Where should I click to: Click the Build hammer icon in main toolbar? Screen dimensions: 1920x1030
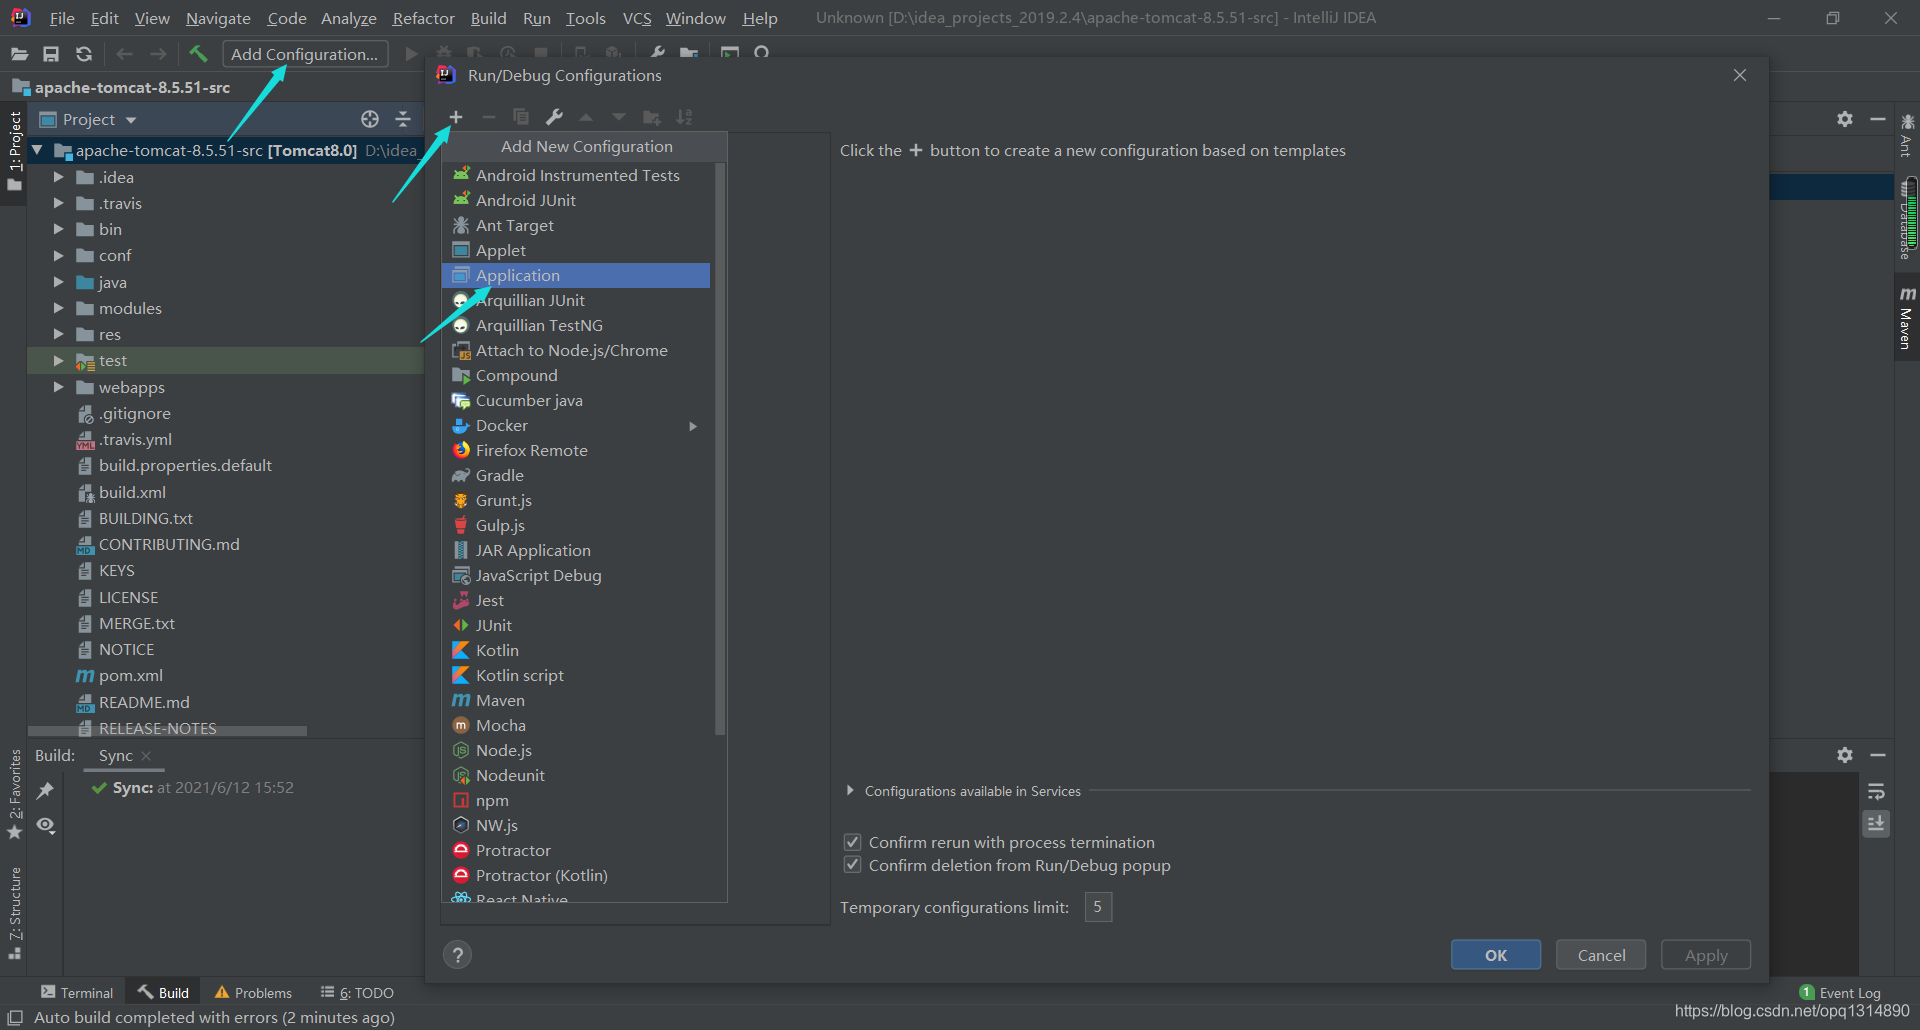coord(198,54)
